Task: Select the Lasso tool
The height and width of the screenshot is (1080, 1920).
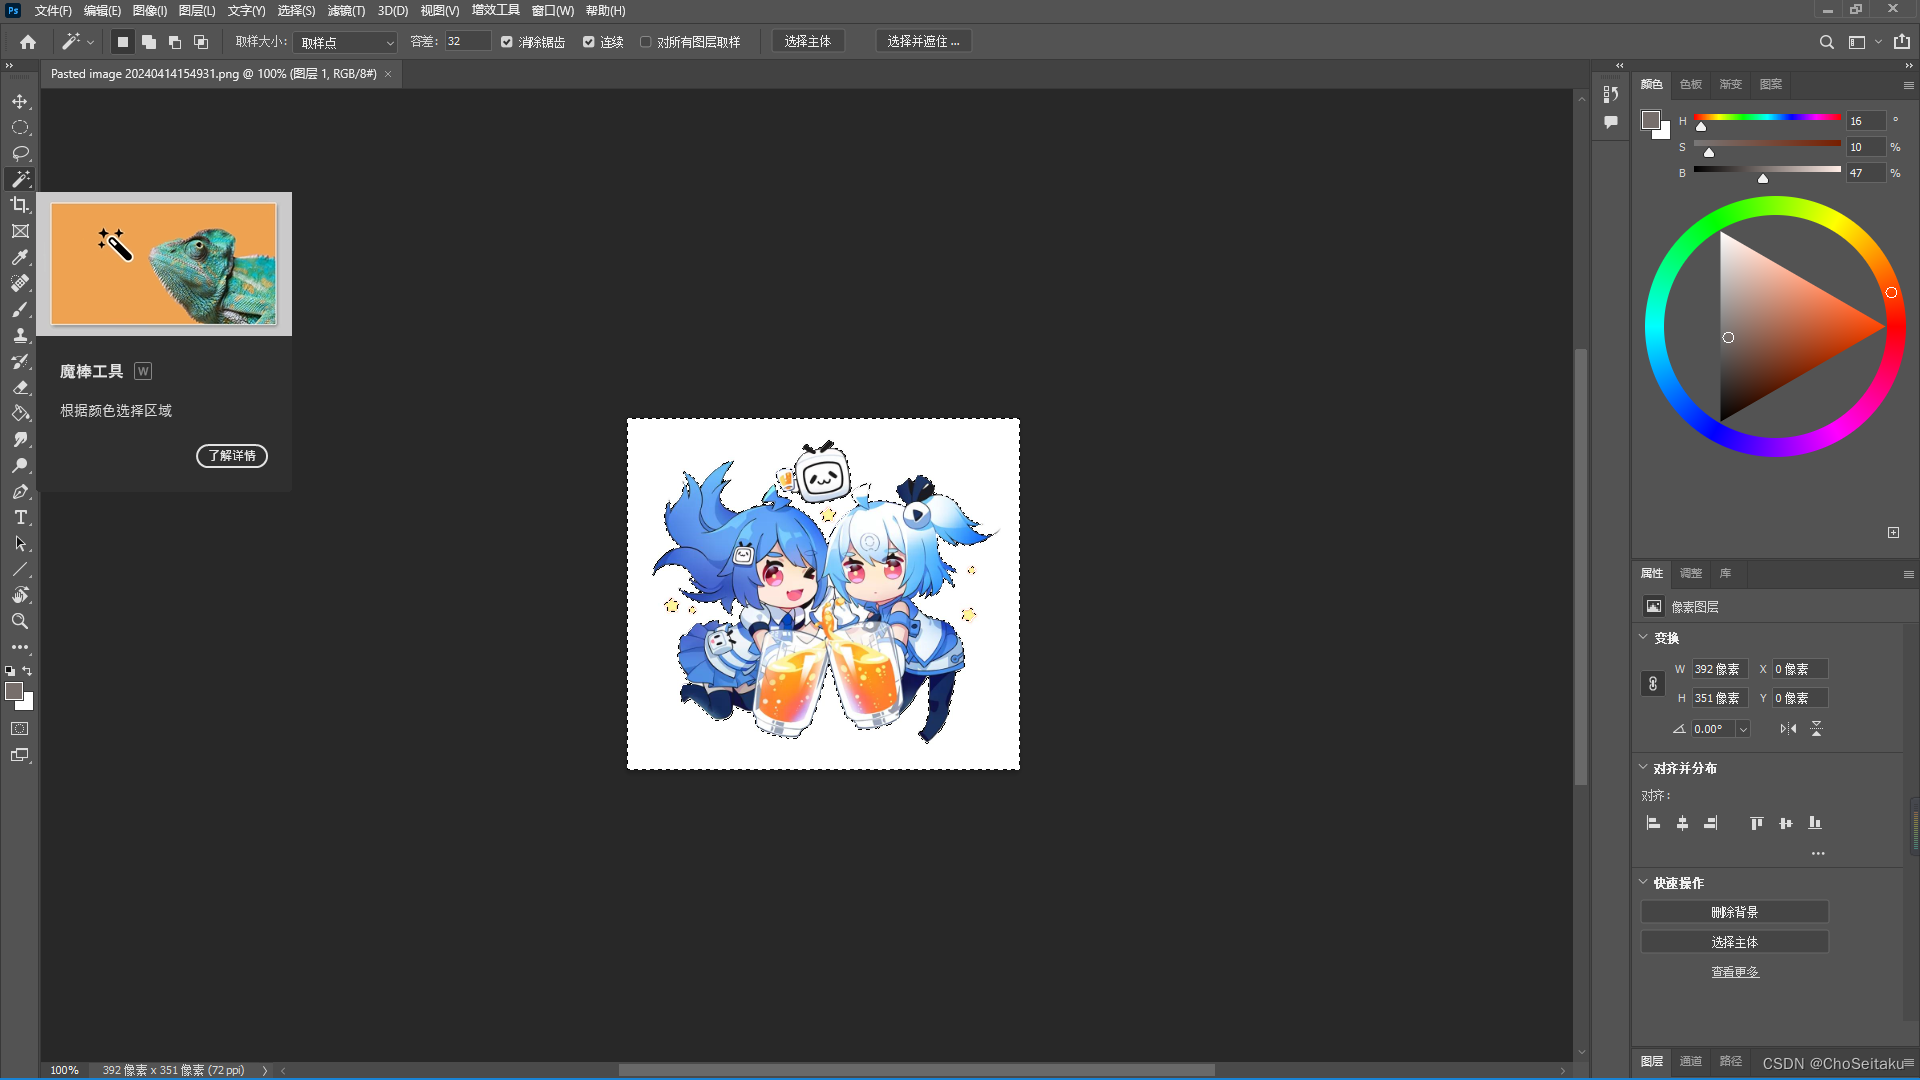Action: click(20, 154)
